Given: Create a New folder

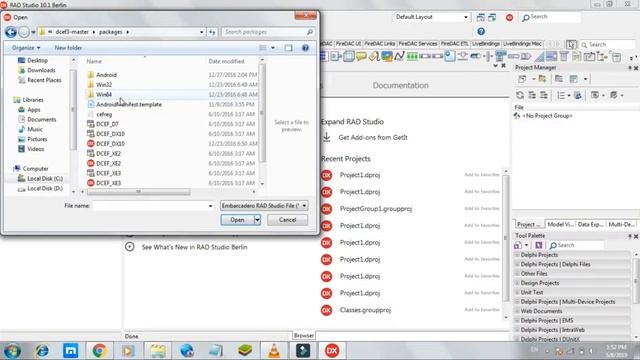Looking at the screenshot, I should click(x=68, y=48).
